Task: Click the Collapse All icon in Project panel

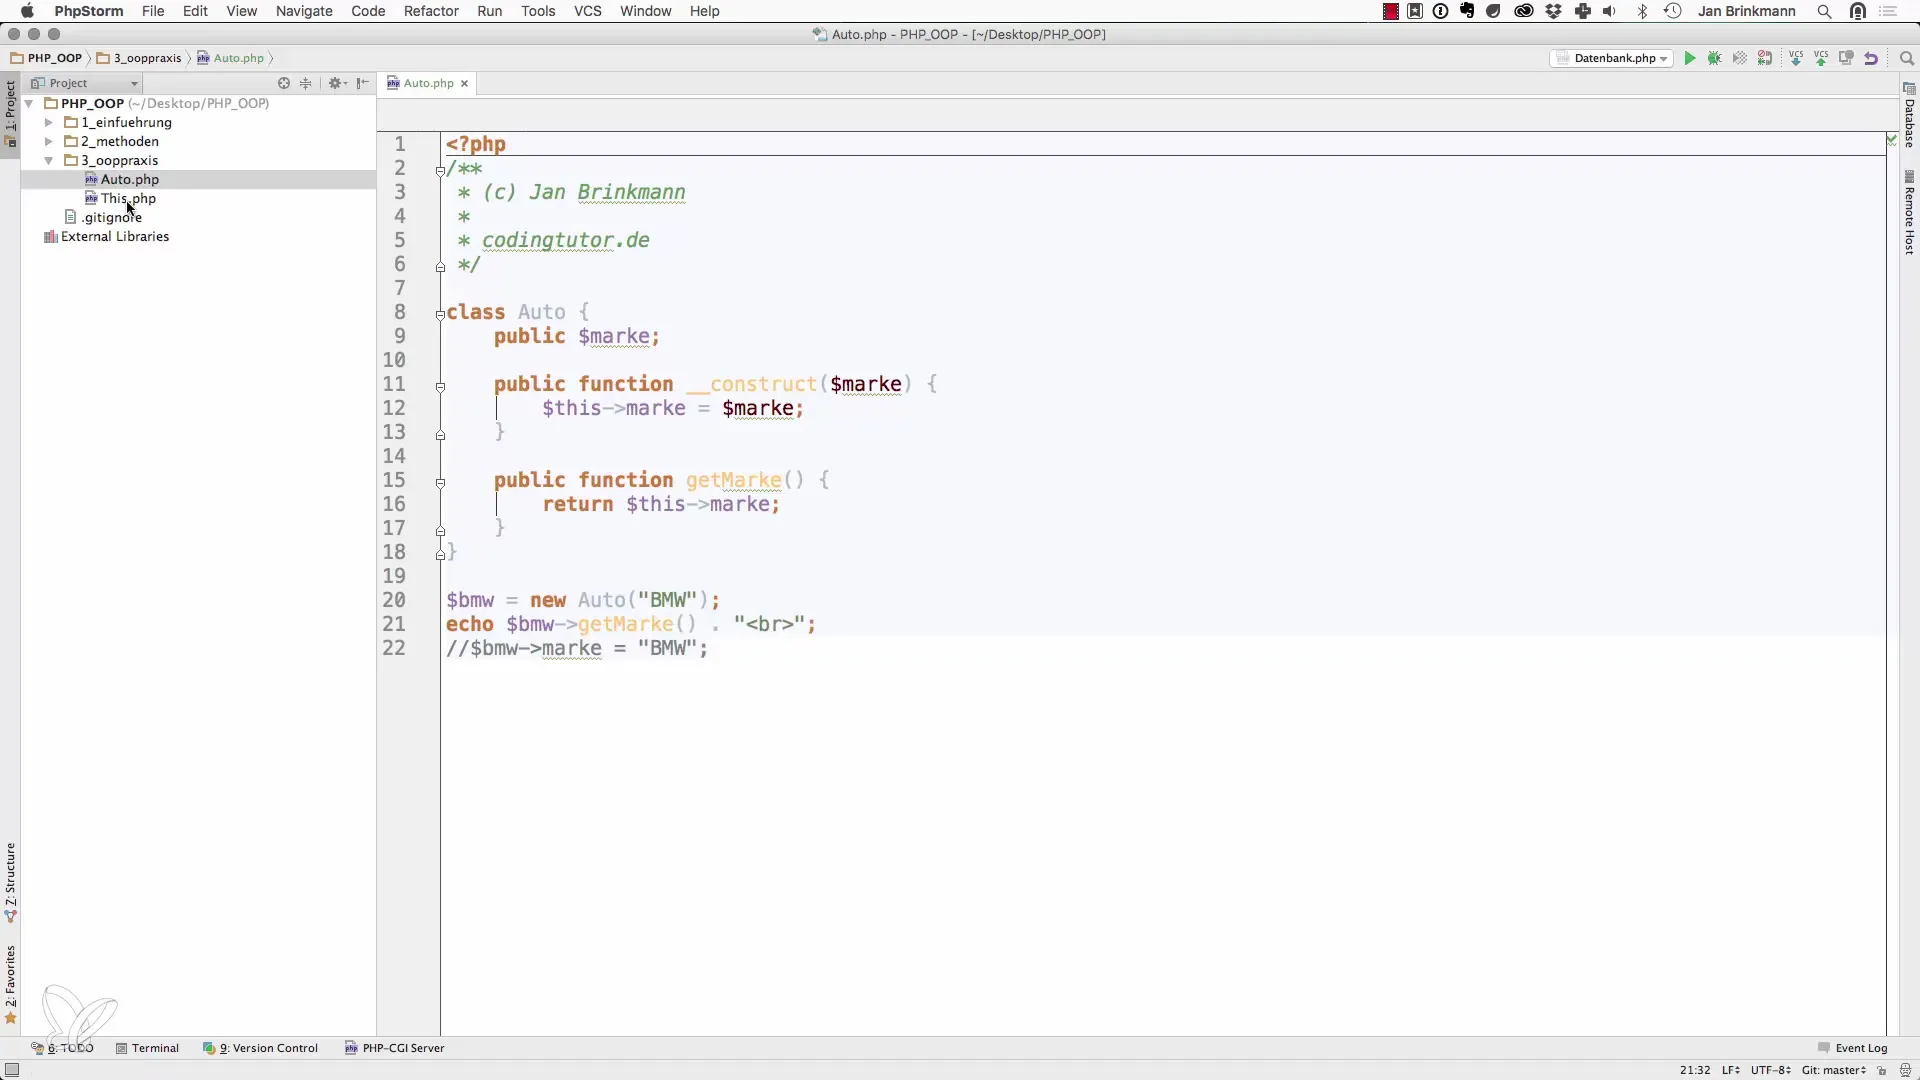Action: coord(306,83)
